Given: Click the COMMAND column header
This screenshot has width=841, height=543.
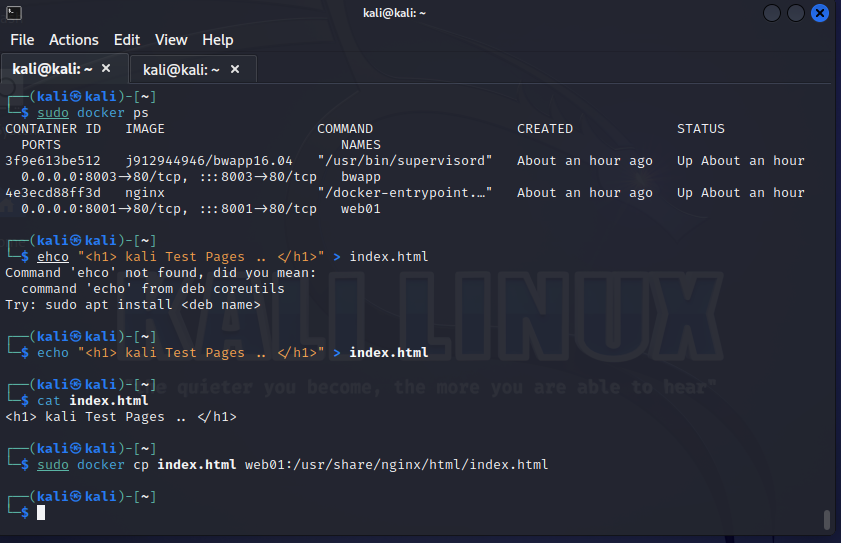Looking at the screenshot, I should coord(345,129).
